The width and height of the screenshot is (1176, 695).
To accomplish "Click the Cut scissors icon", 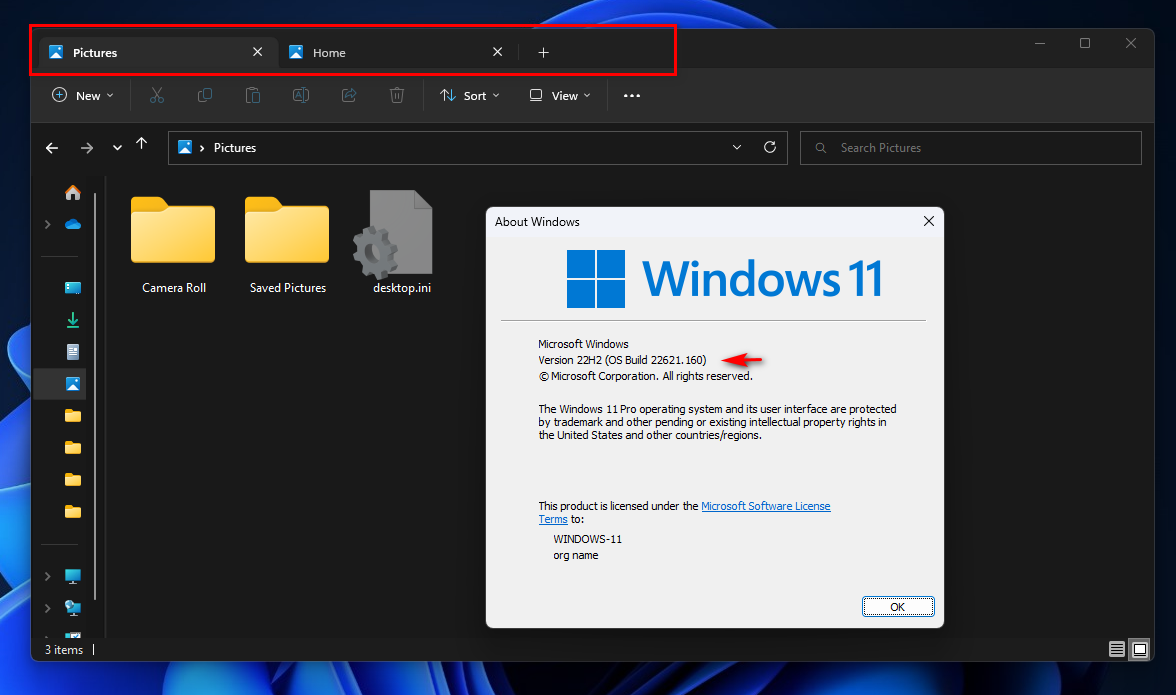I will coord(157,95).
